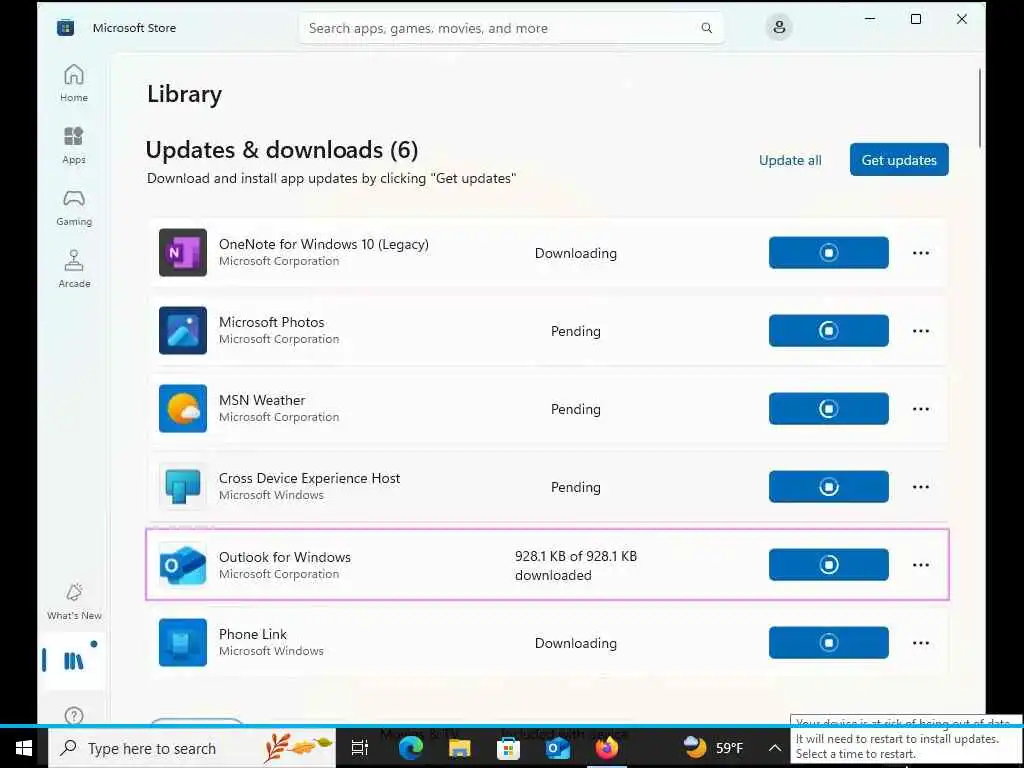Open more options for Phone Link
The image size is (1024, 768).
(x=921, y=643)
